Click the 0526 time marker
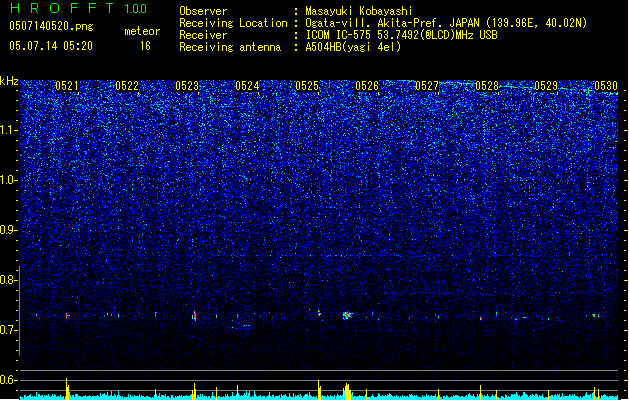Image resolution: width=629 pixels, height=400 pixels. click(x=367, y=86)
